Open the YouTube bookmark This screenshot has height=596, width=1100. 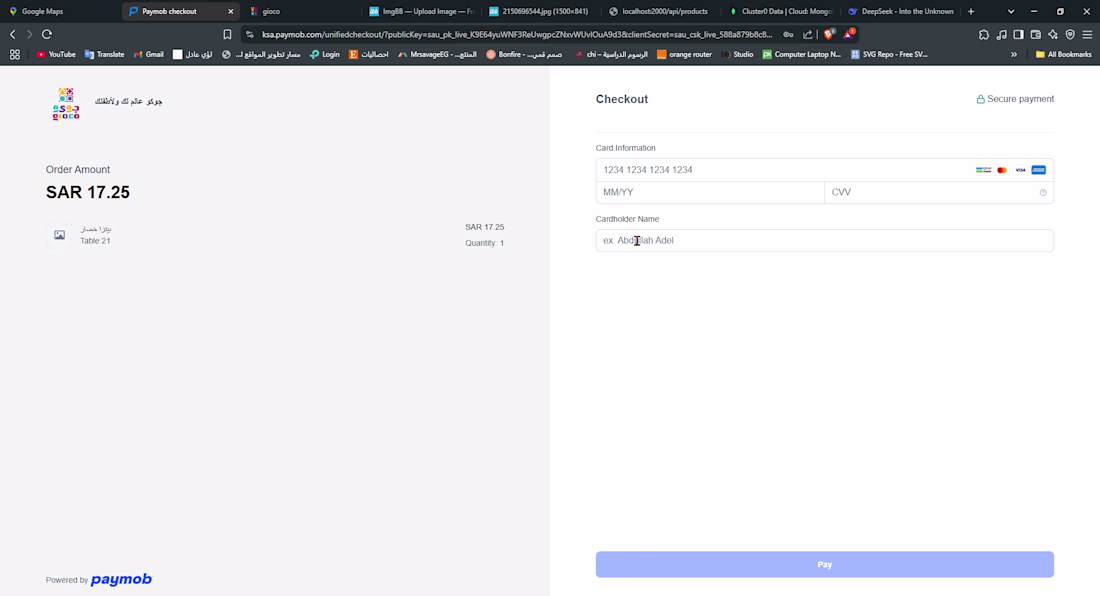pyautogui.click(x=56, y=54)
